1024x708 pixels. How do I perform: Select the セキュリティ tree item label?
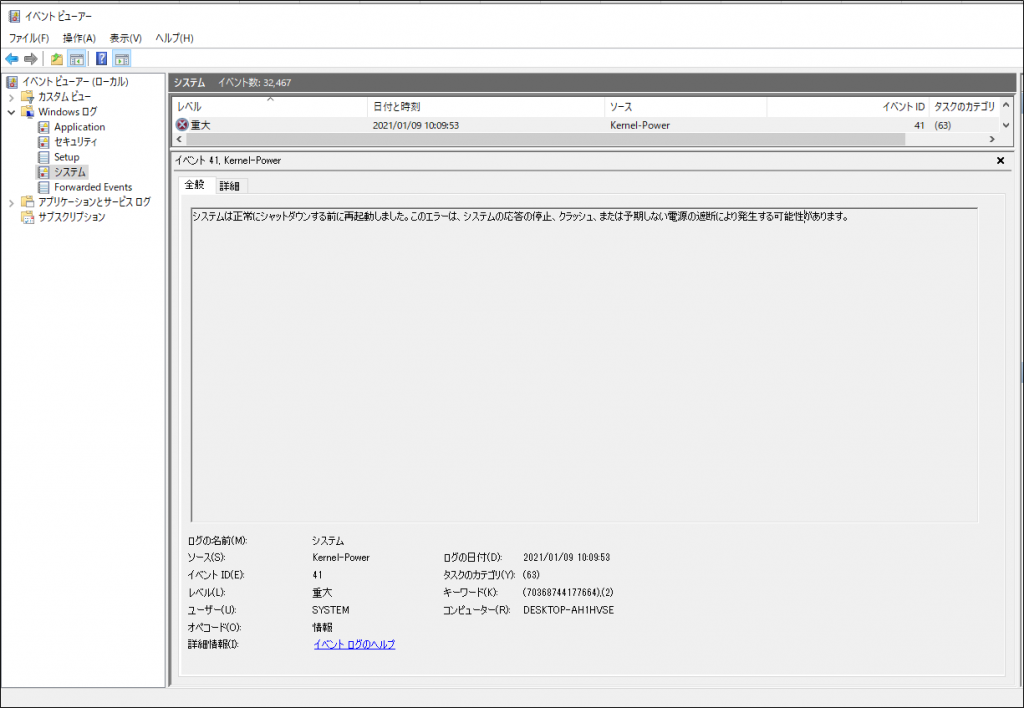[76, 142]
